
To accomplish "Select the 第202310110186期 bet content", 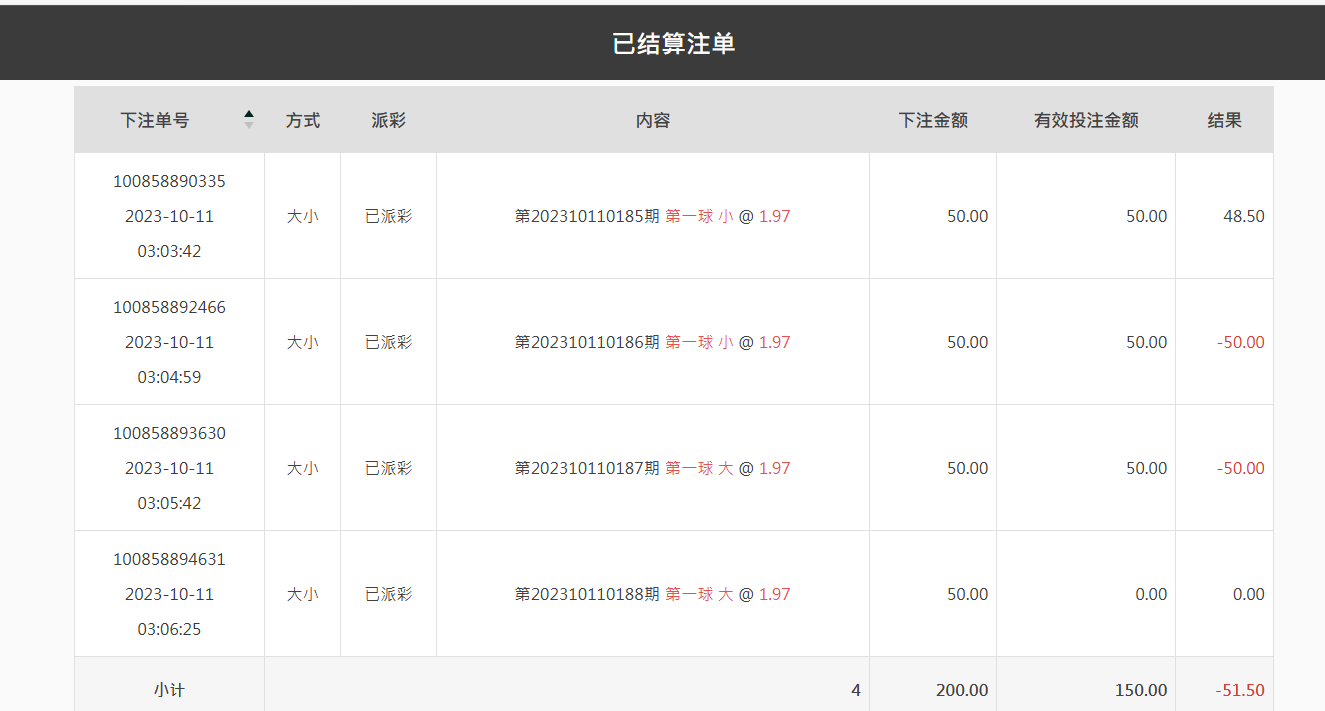I will (x=652, y=342).
